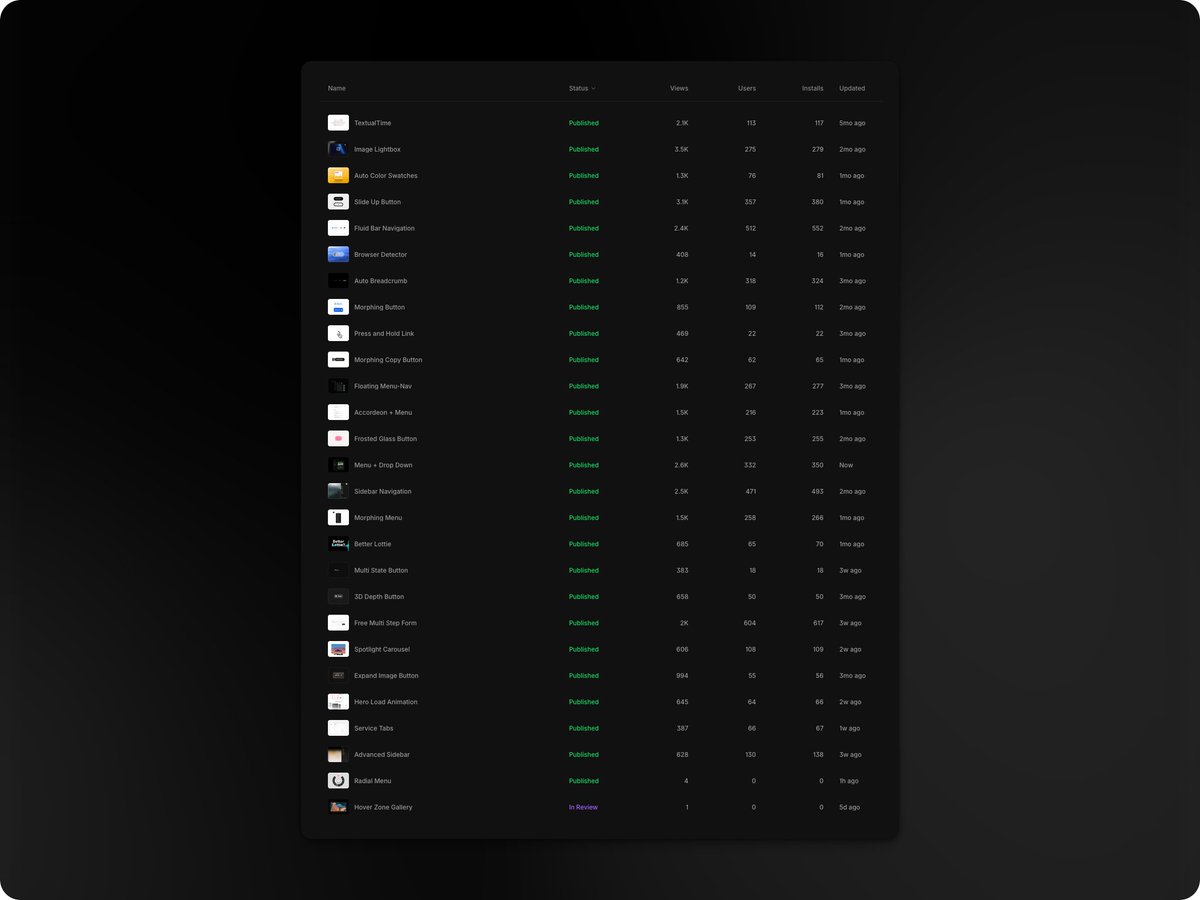Click the 1.9K views value for Floating Menu-Nav

pyautogui.click(x=682, y=386)
